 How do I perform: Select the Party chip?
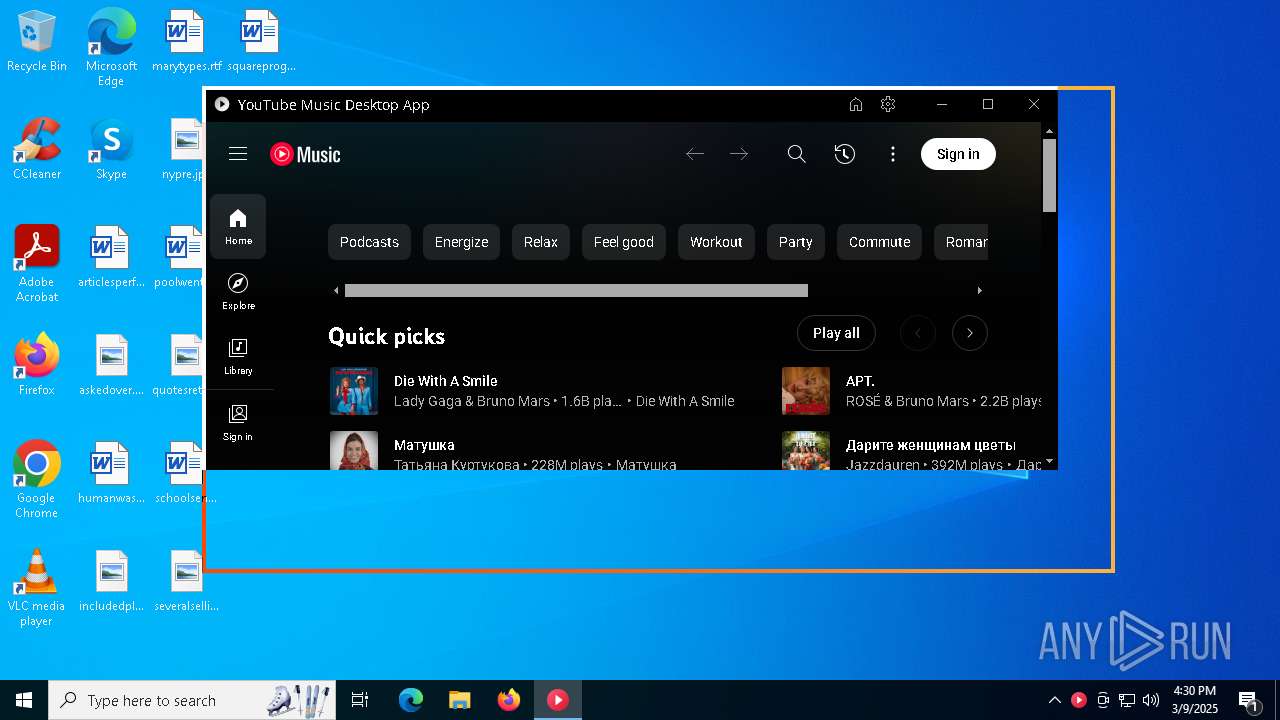[x=796, y=242]
